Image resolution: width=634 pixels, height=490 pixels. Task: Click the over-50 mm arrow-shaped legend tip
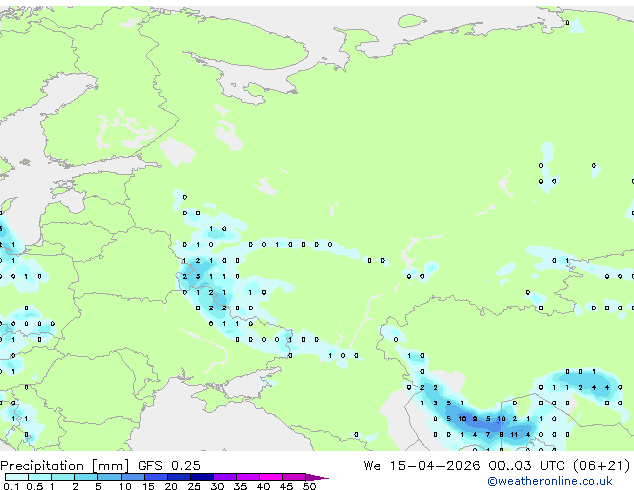tap(317, 477)
